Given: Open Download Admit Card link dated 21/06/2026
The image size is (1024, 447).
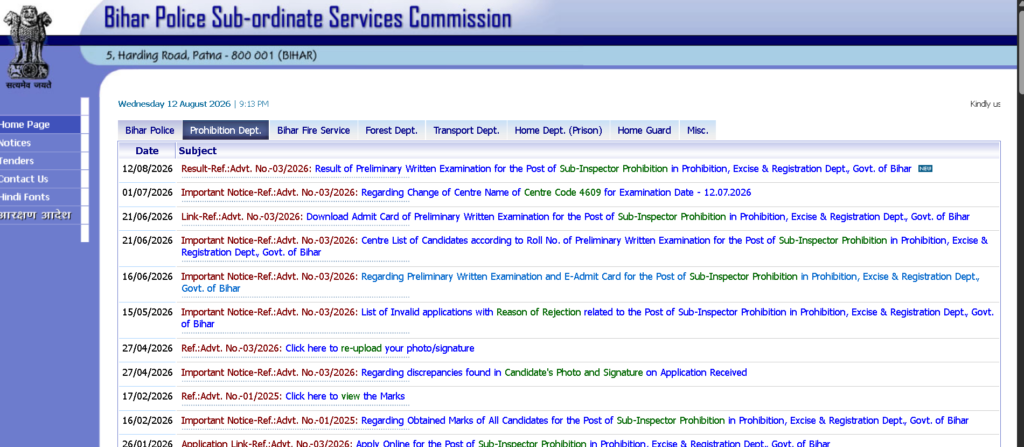Looking at the screenshot, I should coord(575,217).
